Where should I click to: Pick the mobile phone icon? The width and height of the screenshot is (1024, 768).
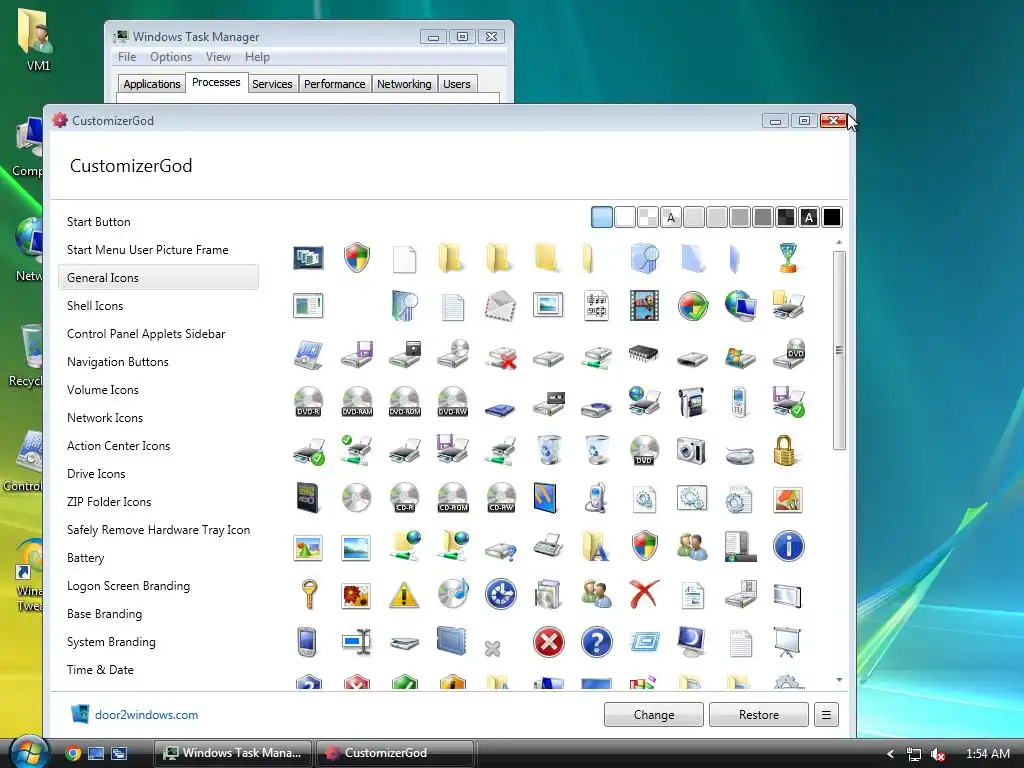(x=739, y=402)
